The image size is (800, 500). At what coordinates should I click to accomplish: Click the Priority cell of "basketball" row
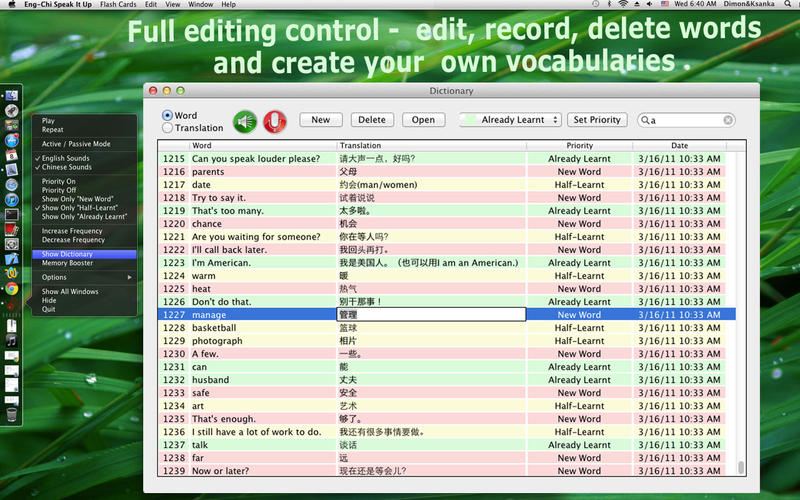point(580,328)
